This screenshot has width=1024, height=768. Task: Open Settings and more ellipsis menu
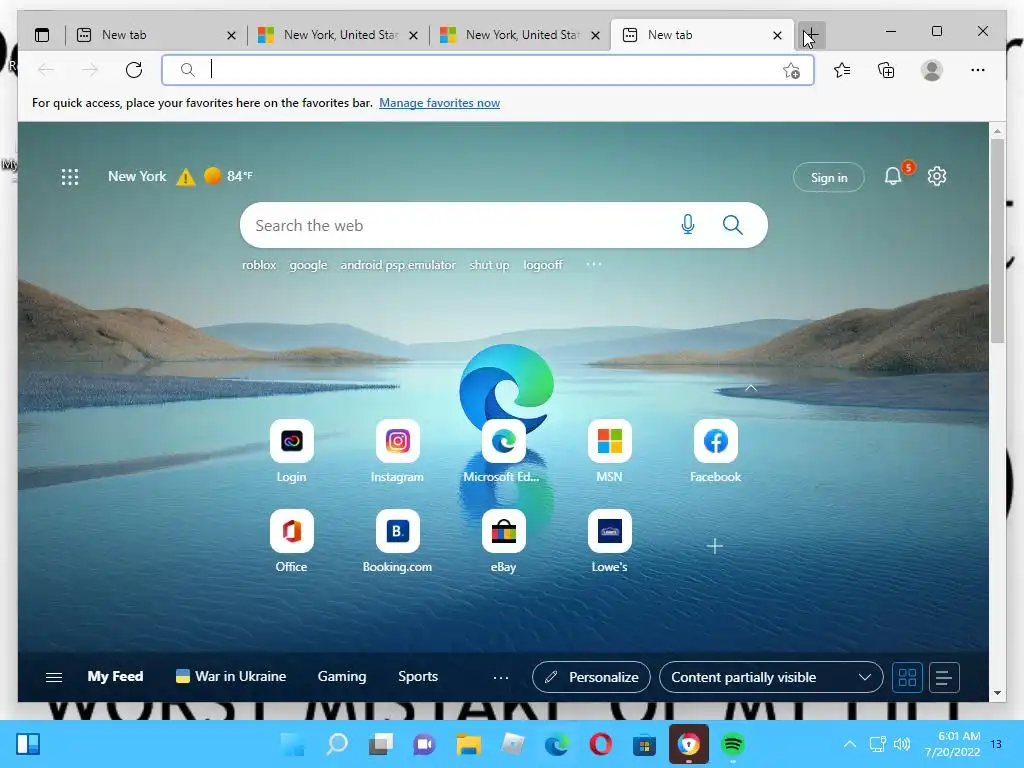point(978,70)
